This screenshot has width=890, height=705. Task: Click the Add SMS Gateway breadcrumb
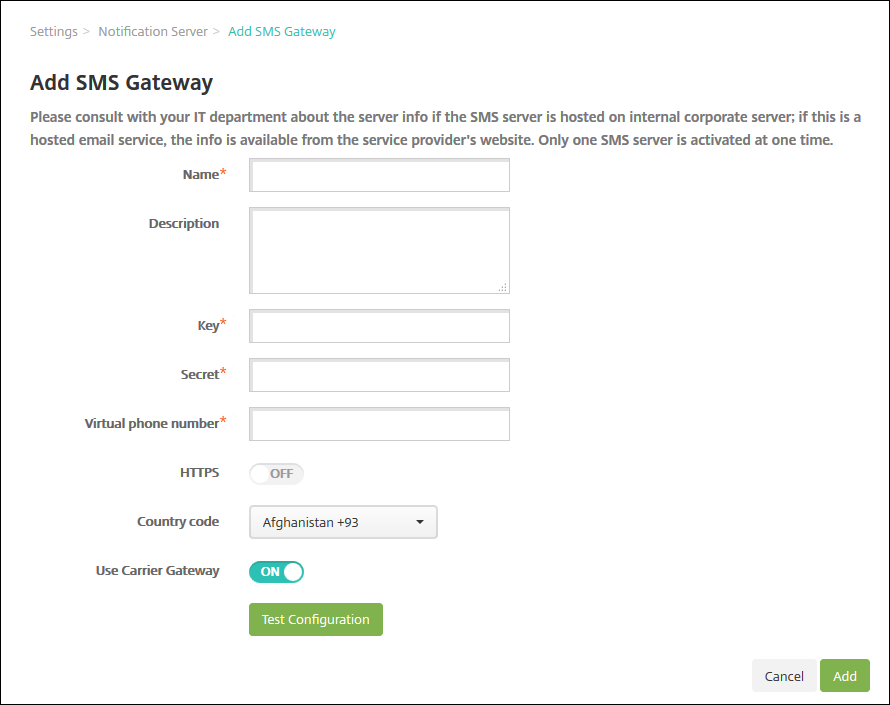point(282,32)
